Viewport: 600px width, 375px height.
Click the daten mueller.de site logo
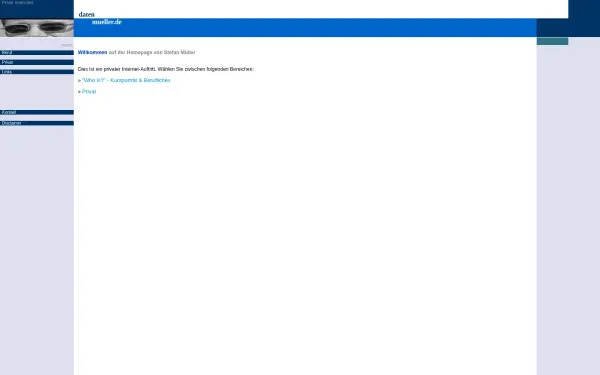pos(100,18)
